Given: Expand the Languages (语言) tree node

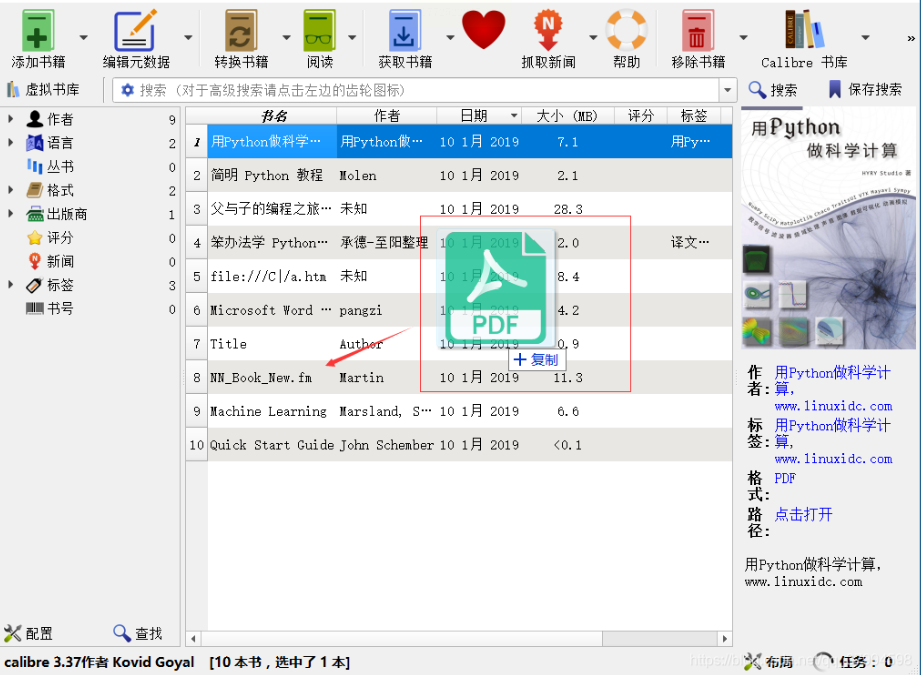Looking at the screenshot, I should 11,142.
